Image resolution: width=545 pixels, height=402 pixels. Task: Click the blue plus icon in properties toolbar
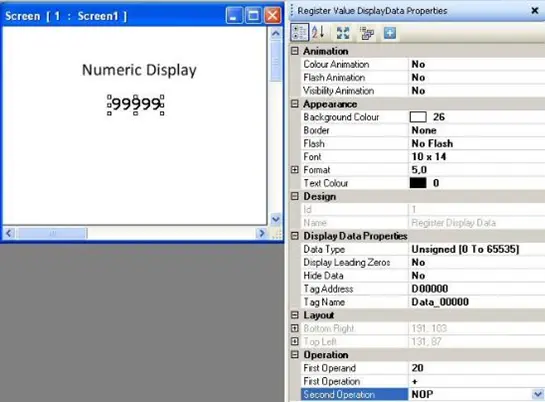[x=390, y=33]
